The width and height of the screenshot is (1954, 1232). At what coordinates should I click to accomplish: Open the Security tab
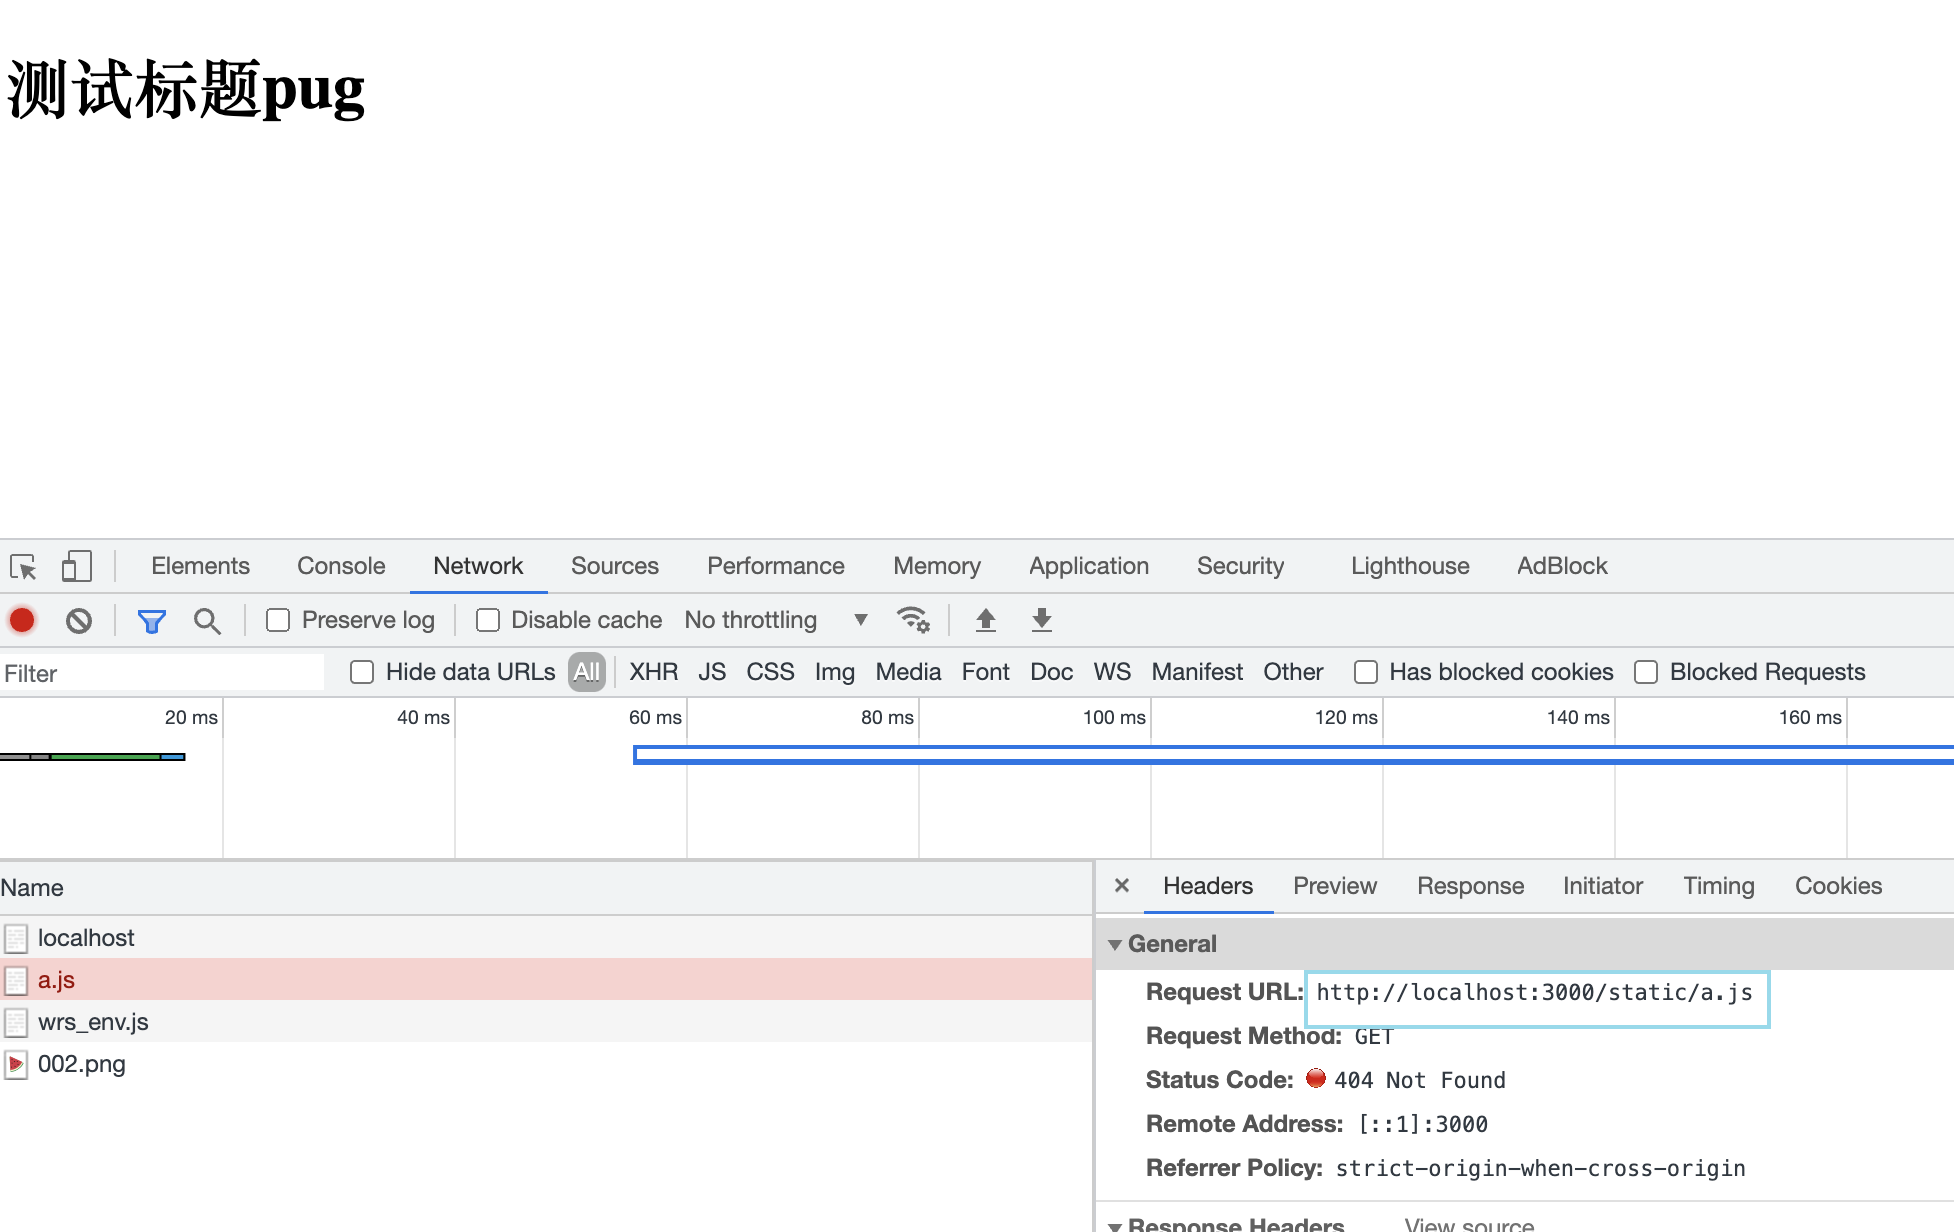tap(1241, 566)
